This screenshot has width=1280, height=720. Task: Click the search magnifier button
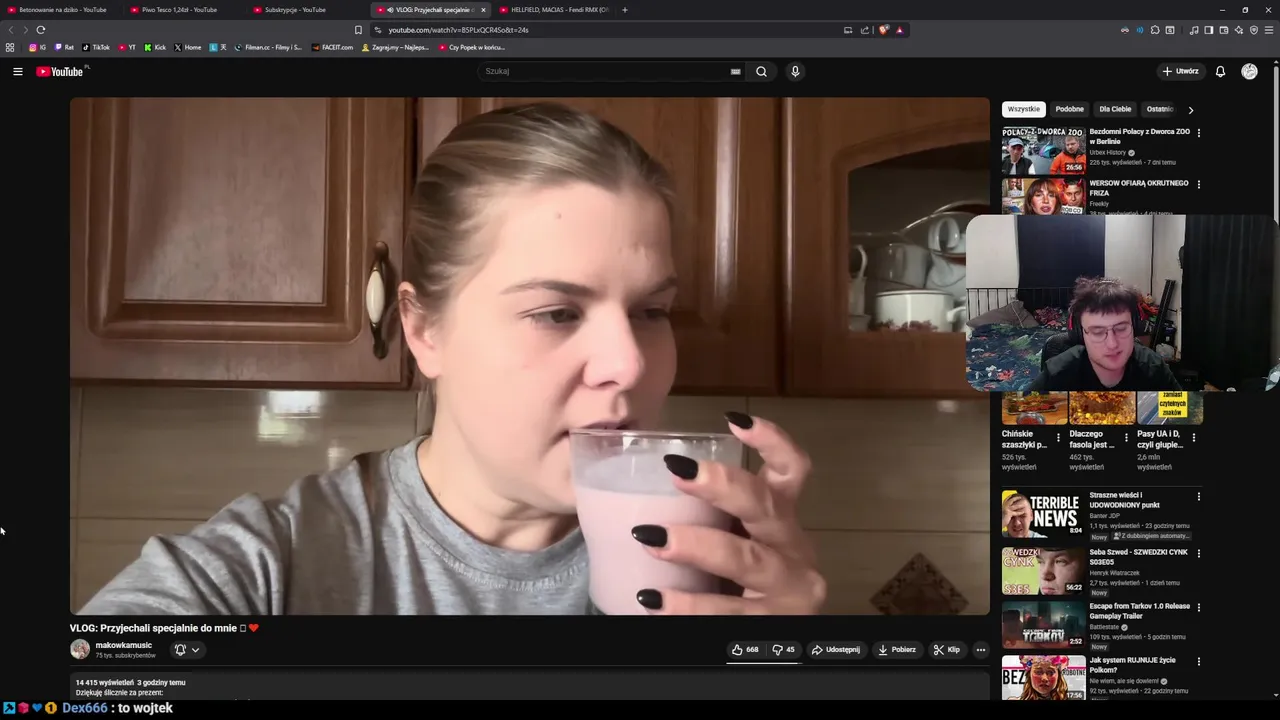point(761,71)
